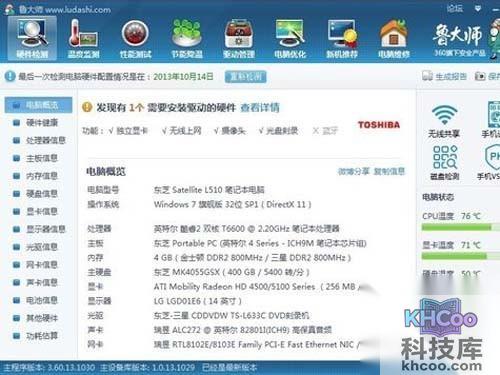Click the info icon beside last detection date
The height and width of the screenshot is (375, 500).
click(10, 76)
